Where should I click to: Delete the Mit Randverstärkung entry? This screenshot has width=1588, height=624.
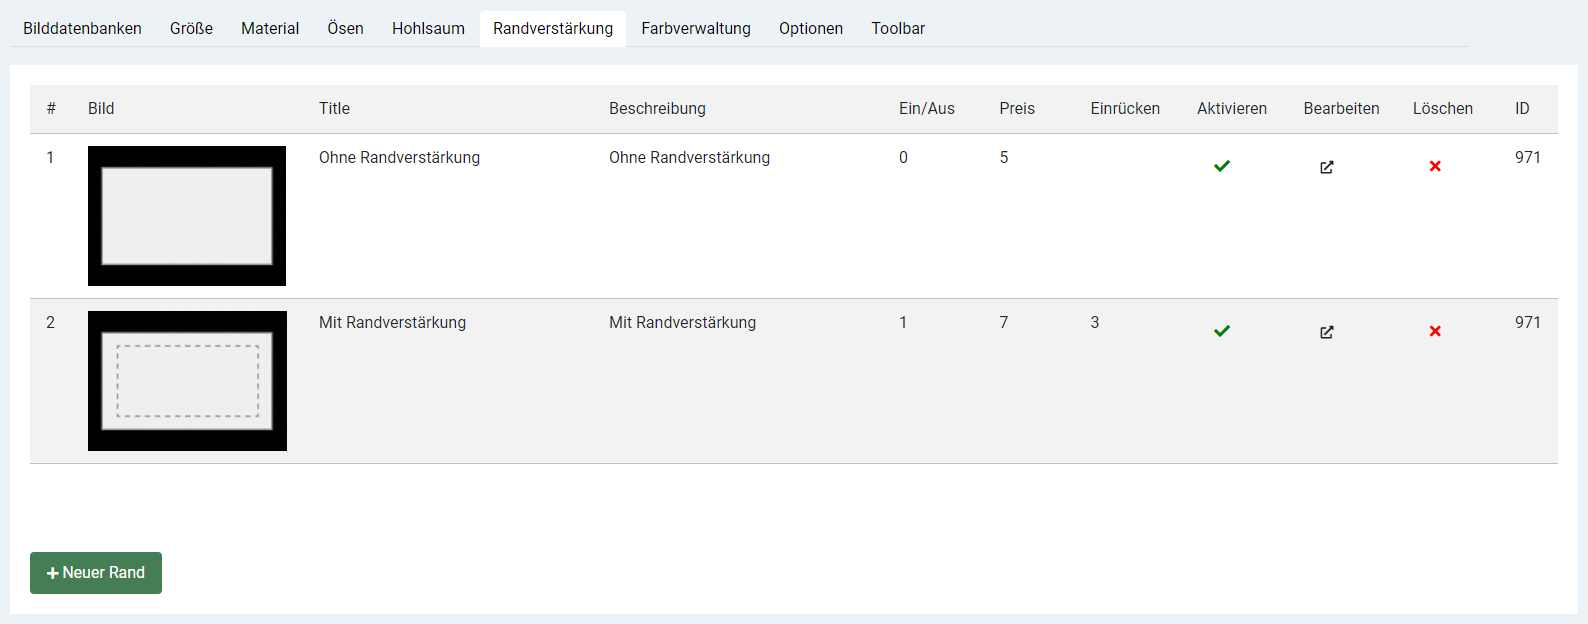coord(1435,331)
